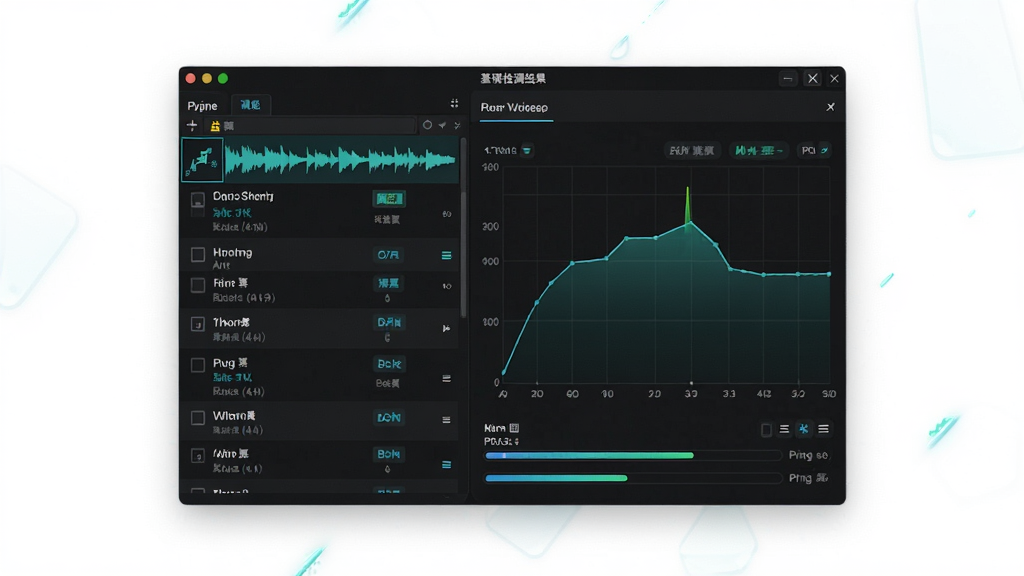
Task: Open the dropdown arrow above the chart's left axis
Action: (x=527, y=151)
